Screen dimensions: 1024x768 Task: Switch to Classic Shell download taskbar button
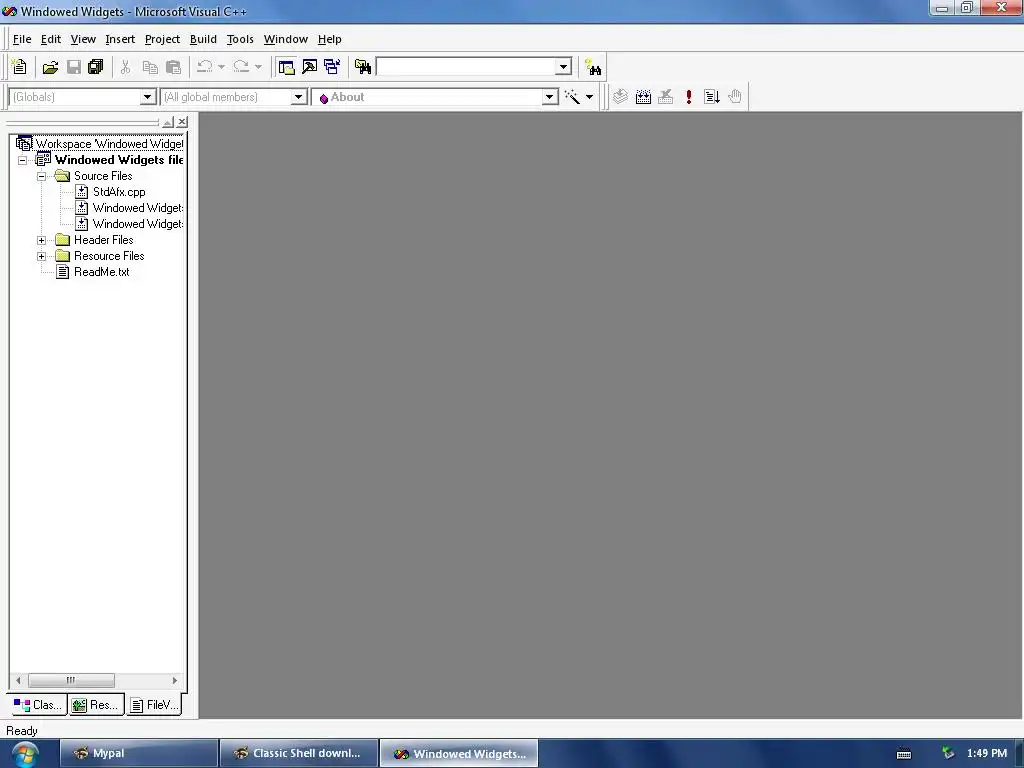point(299,754)
